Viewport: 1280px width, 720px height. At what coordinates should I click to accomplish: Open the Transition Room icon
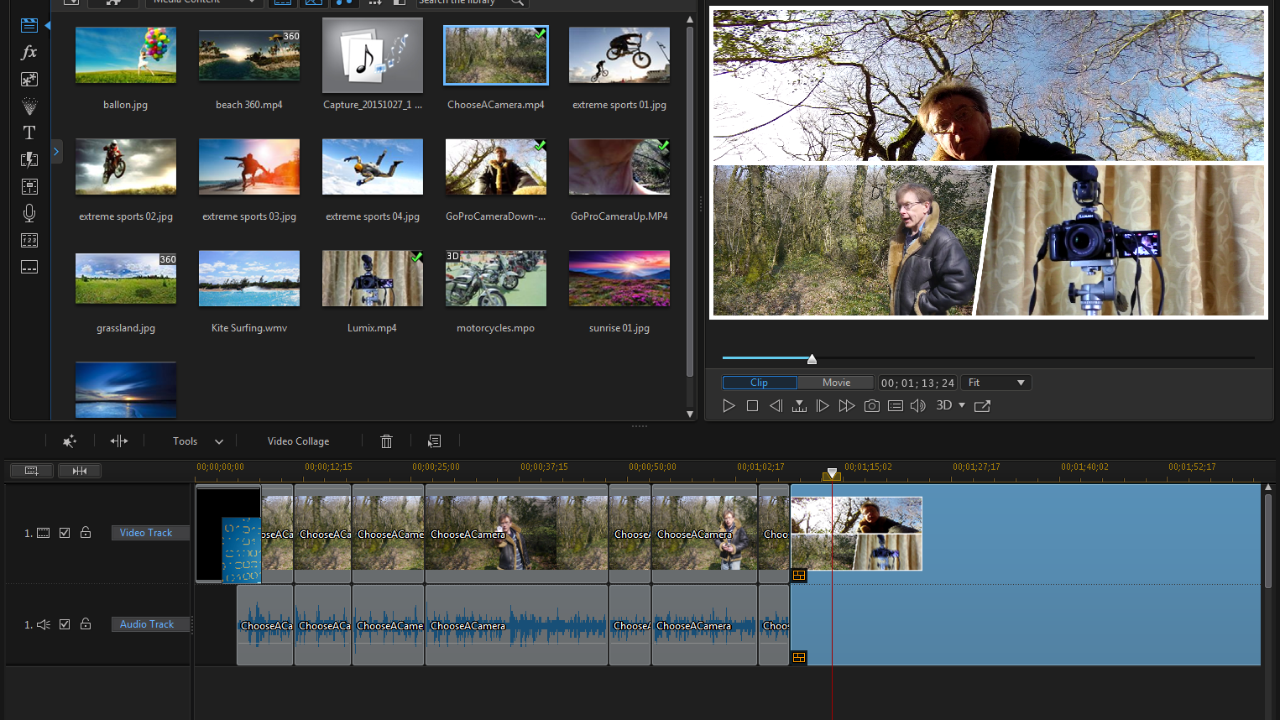pyautogui.click(x=29, y=160)
